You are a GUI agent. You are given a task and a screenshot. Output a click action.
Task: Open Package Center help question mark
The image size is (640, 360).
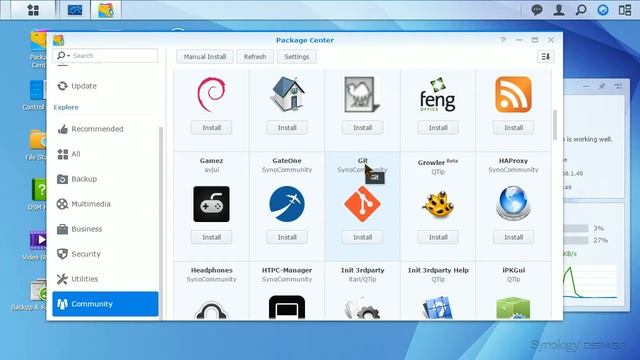[503, 40]
